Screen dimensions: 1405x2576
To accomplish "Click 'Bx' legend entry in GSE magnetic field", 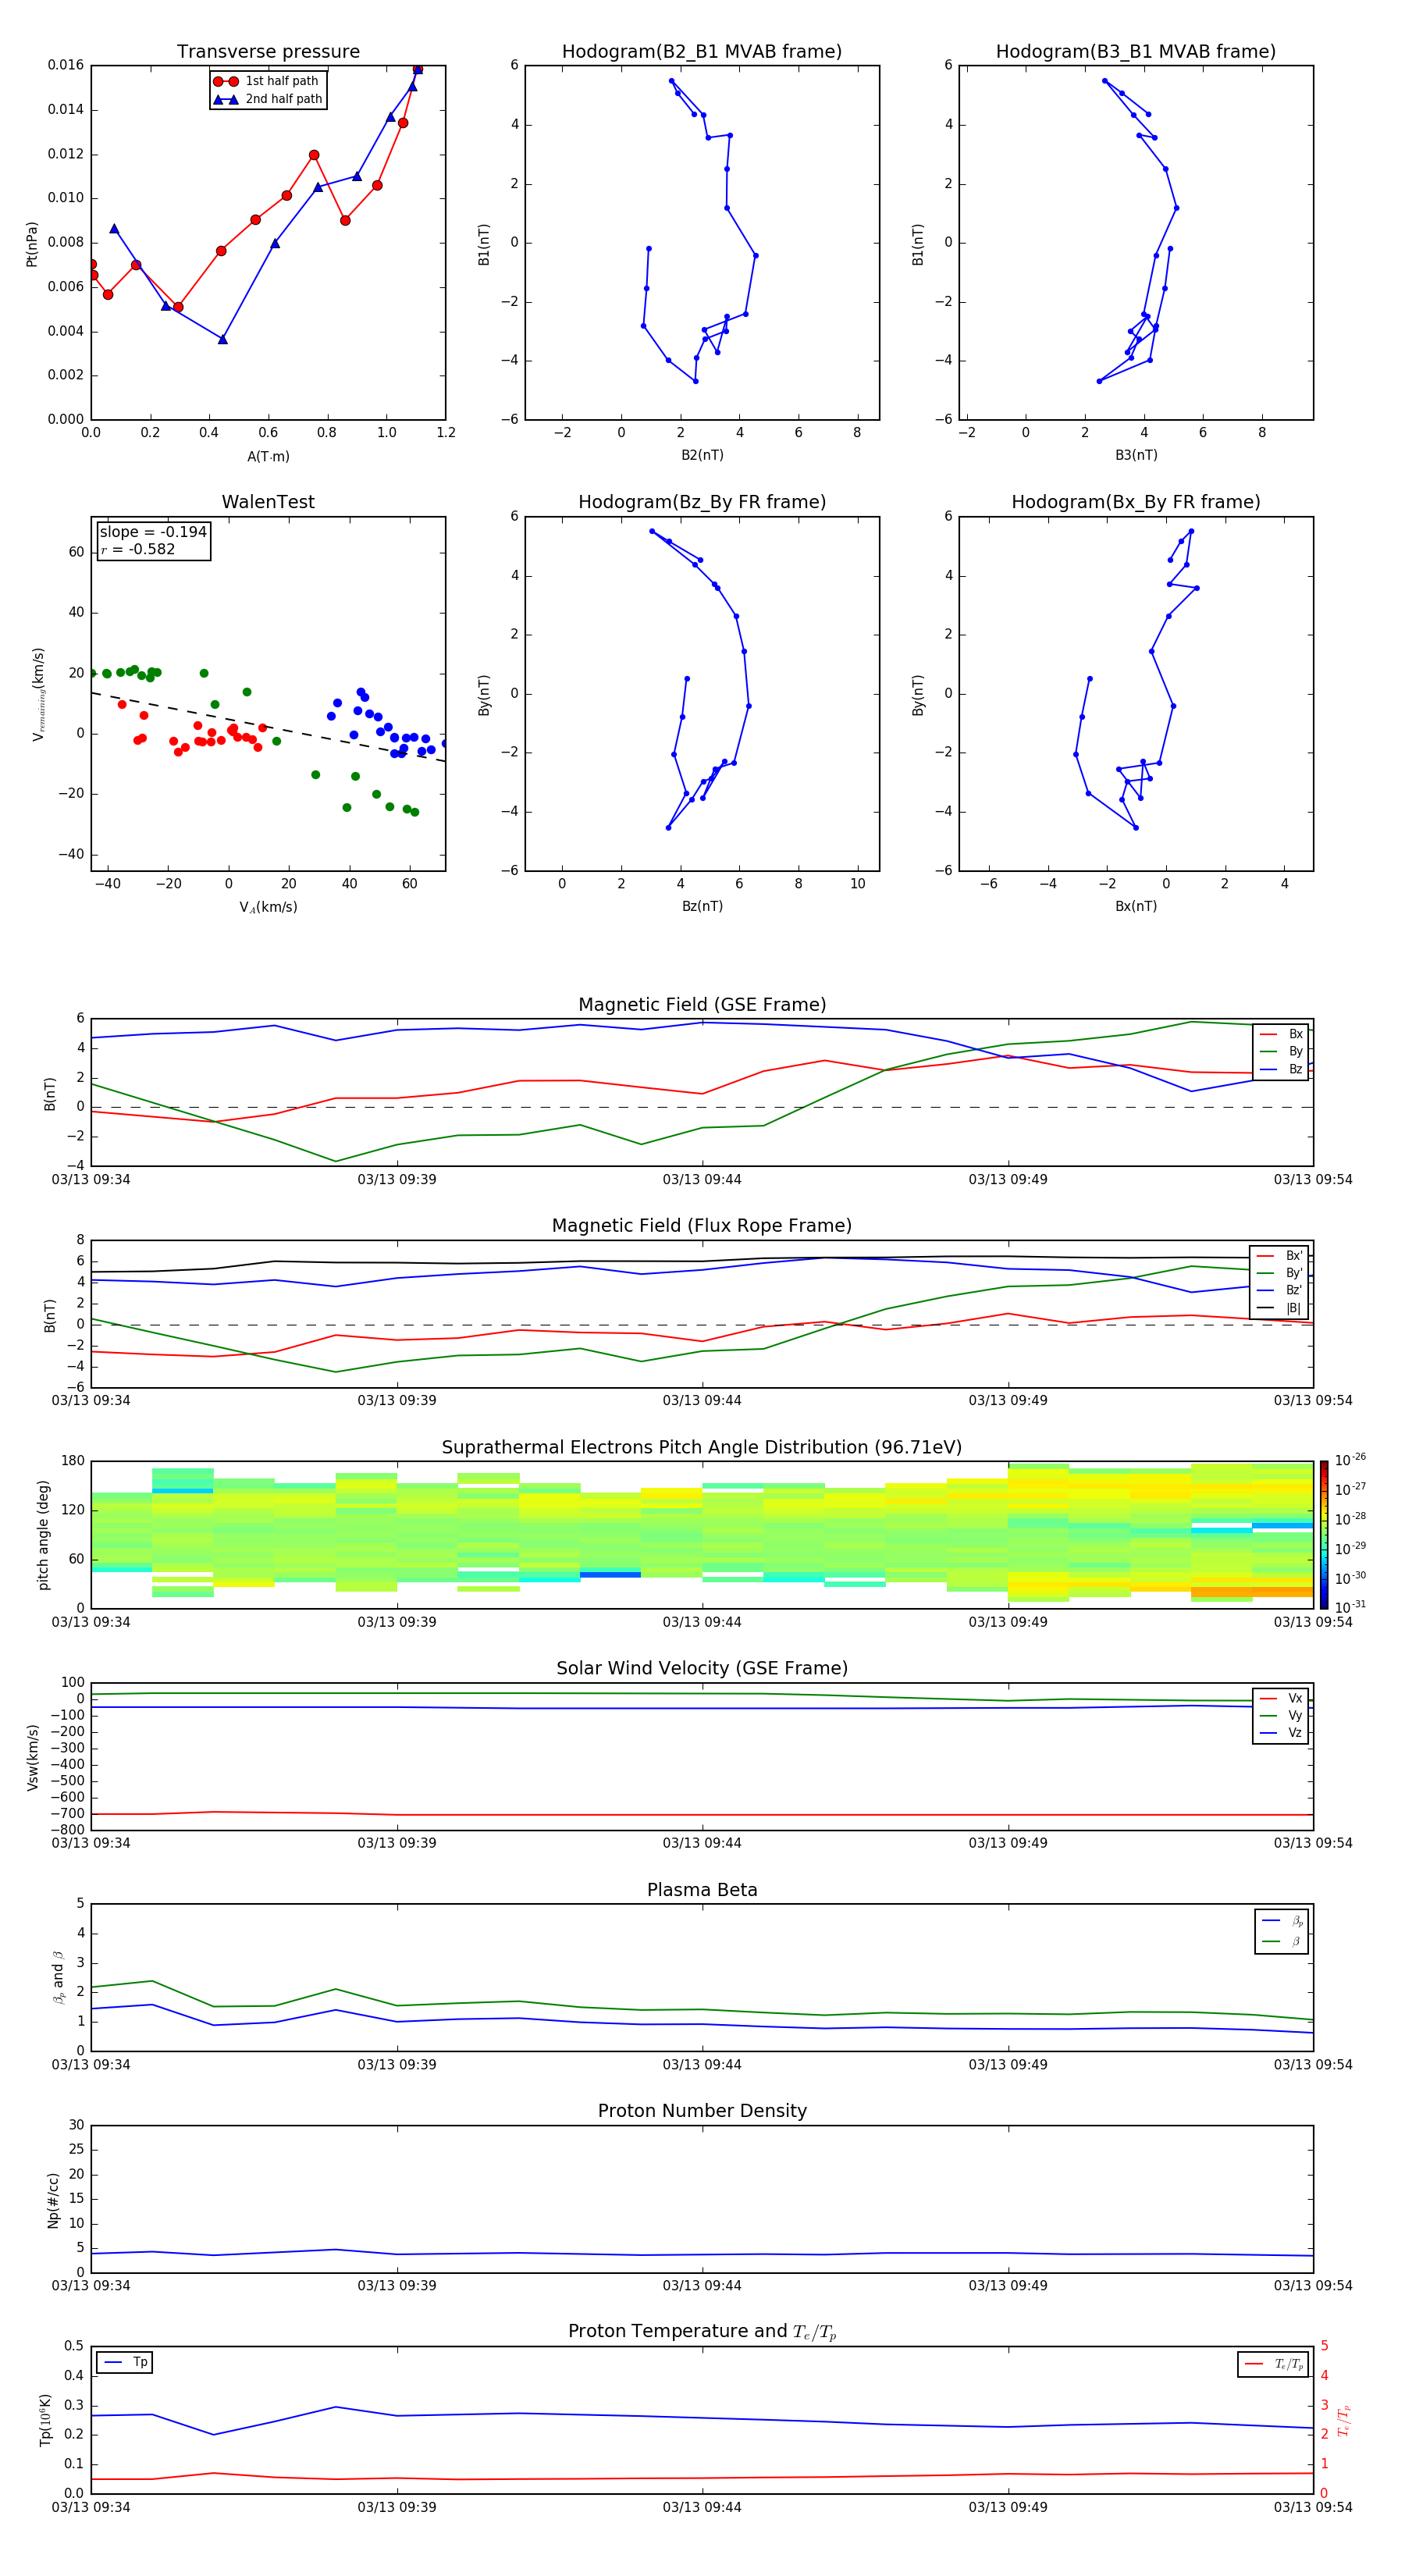I will [x=1281, y=1034].
